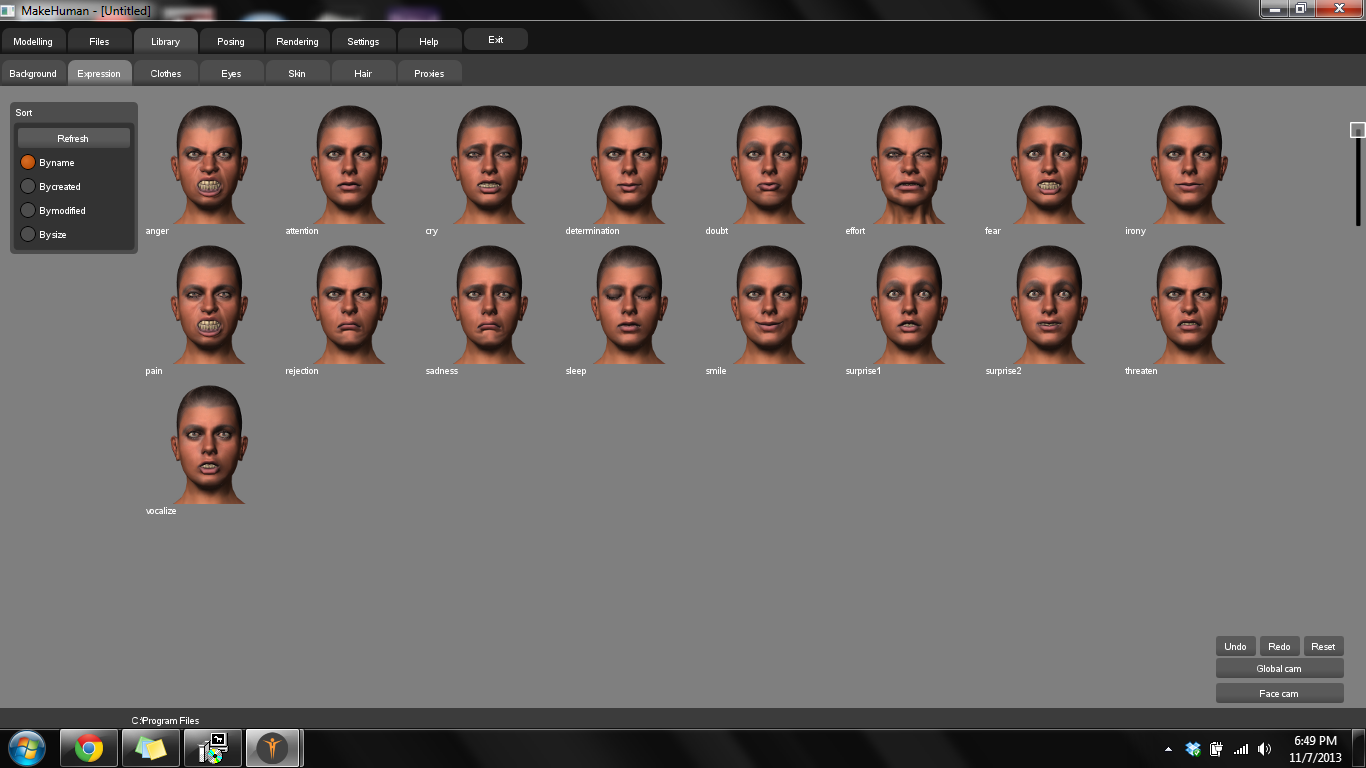The height and width of the screenshot is (768, 1366).
Task: Click the Undo button
Action: 1234,646
